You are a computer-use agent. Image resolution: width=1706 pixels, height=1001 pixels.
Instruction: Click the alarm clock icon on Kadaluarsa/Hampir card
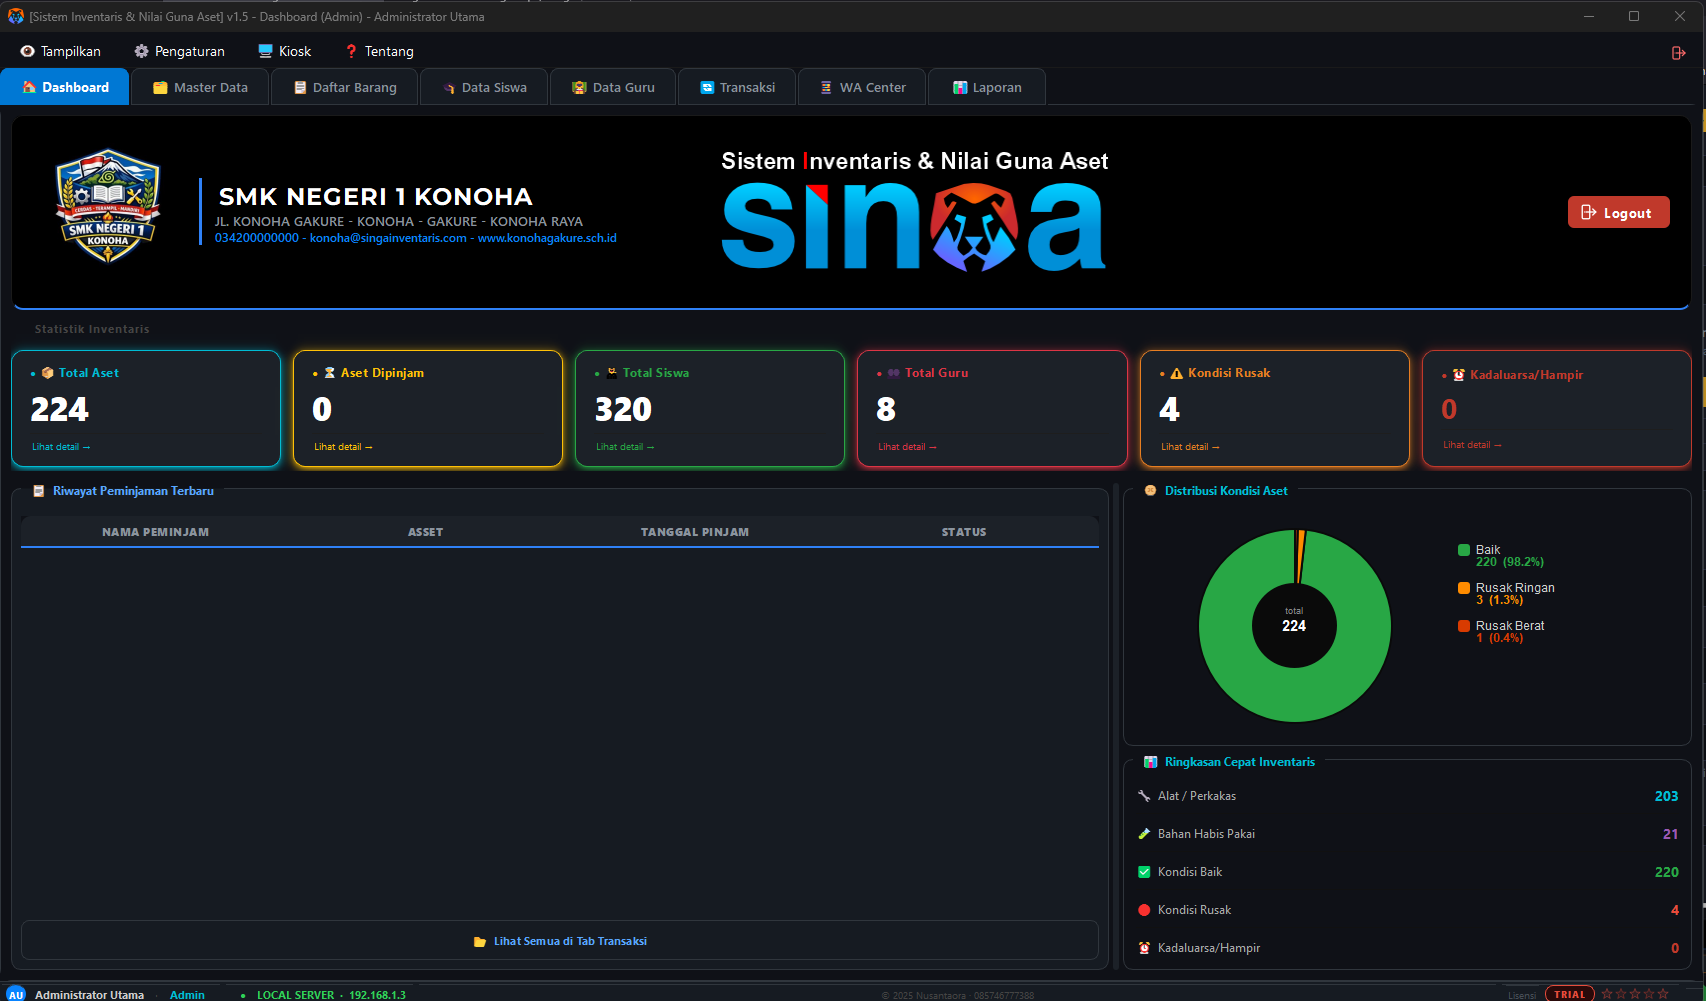coord(1458,375)
